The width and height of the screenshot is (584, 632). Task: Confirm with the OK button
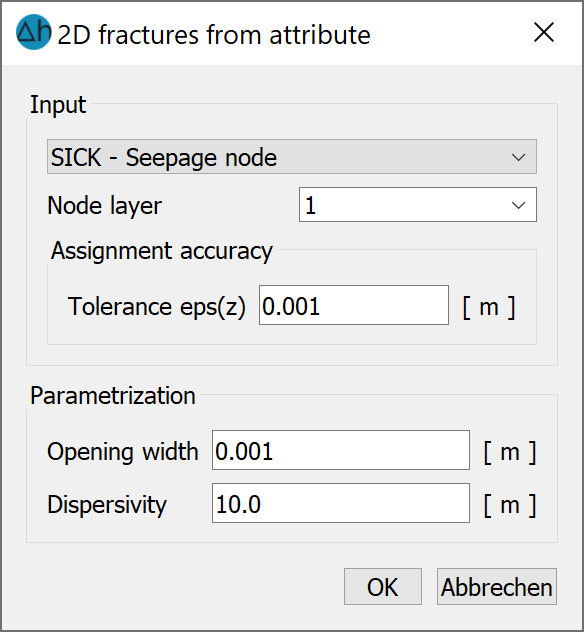click(382, 586)
